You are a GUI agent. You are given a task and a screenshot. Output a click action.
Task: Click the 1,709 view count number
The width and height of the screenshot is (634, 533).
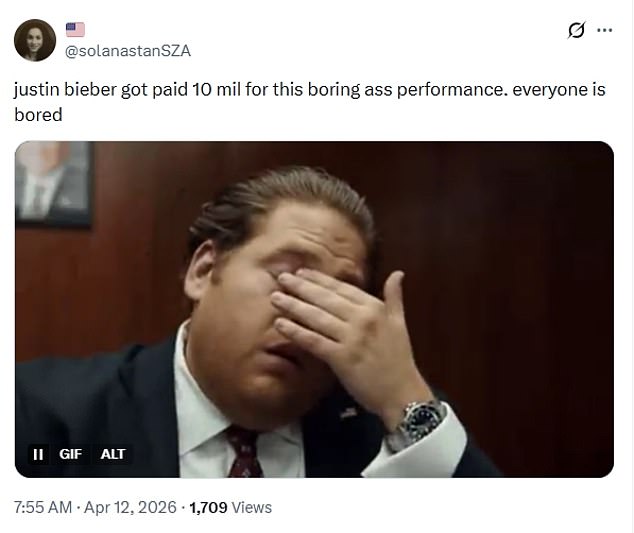tap(209, 508)
